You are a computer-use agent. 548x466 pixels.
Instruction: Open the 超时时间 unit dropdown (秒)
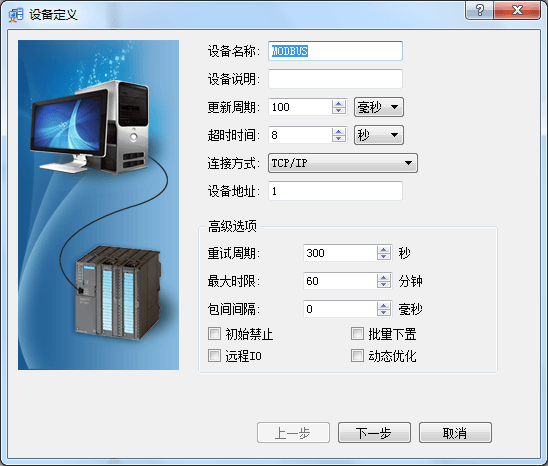point(379,135)
